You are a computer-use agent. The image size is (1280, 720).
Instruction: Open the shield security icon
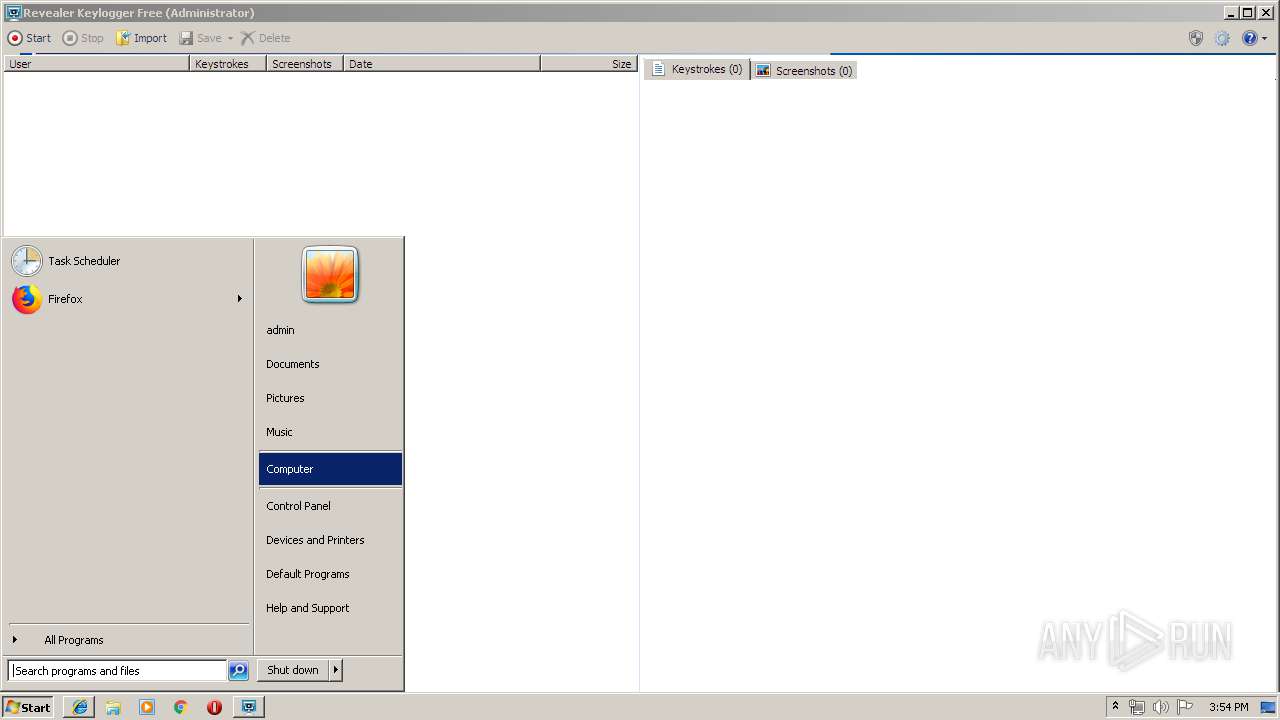coord(1196,38)
